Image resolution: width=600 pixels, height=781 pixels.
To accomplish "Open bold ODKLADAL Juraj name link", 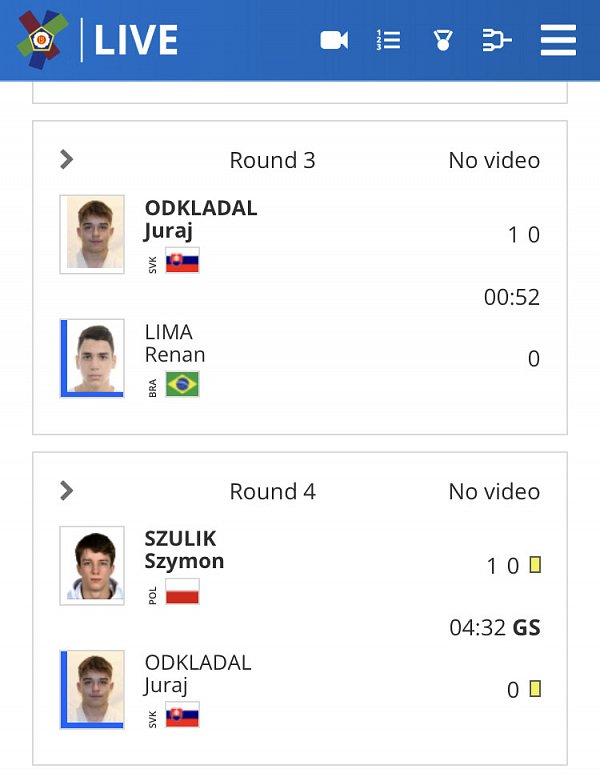I will (x=201, y=219).
